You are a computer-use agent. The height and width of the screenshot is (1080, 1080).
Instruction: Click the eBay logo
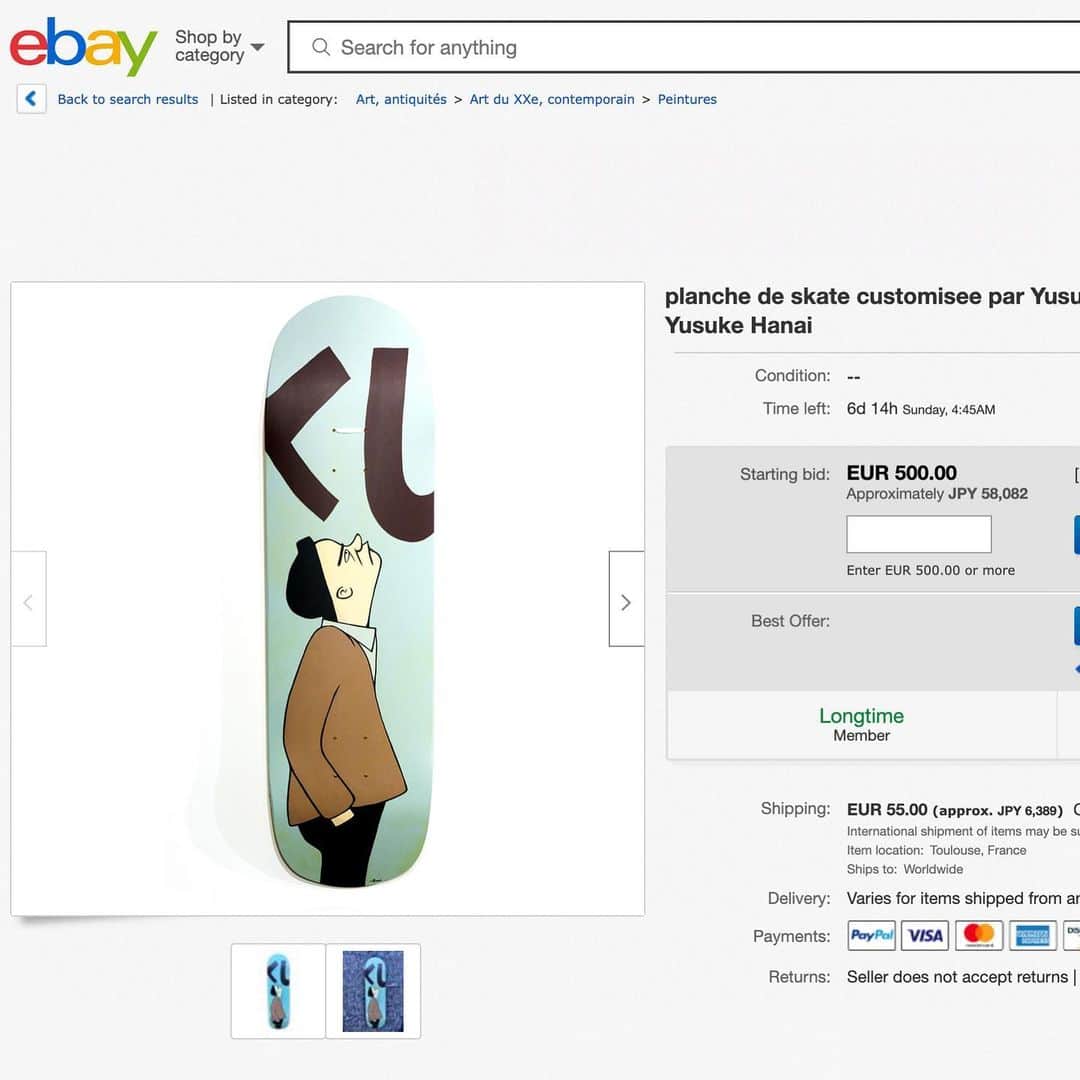click(83, 47)
